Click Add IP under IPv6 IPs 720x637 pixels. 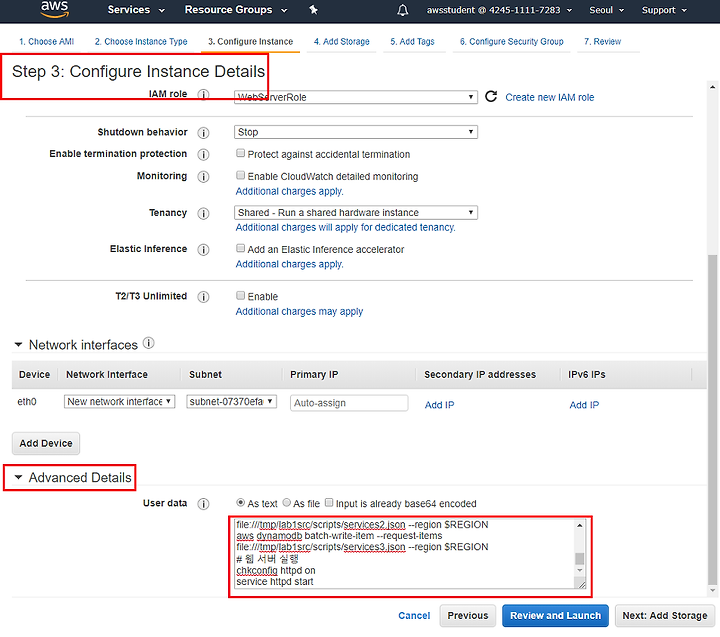click(x=584, y=405)
